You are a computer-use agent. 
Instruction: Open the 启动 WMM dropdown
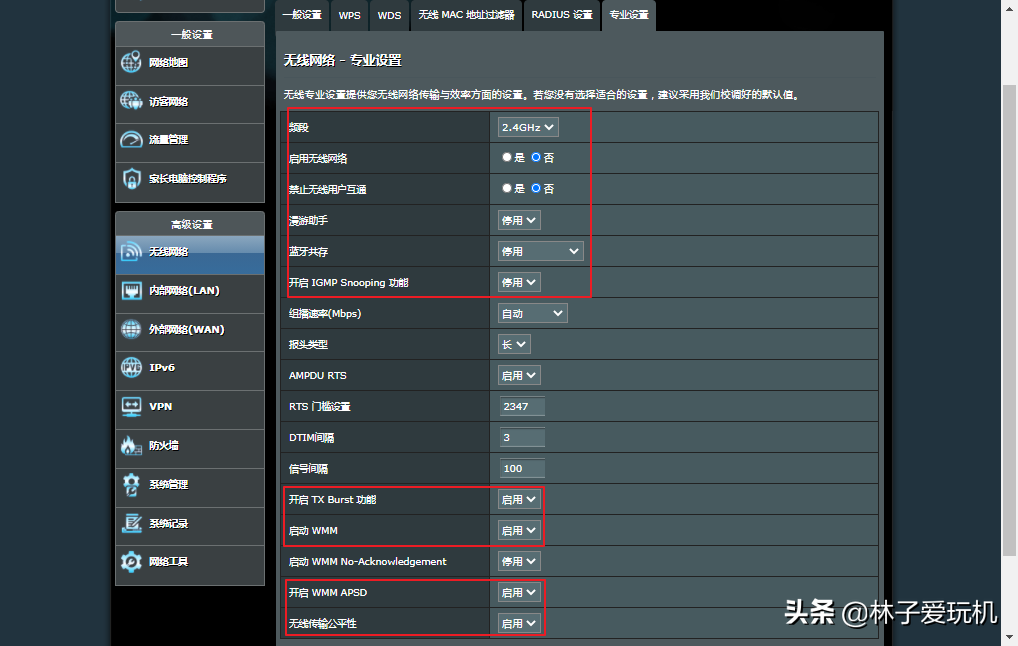519,530
